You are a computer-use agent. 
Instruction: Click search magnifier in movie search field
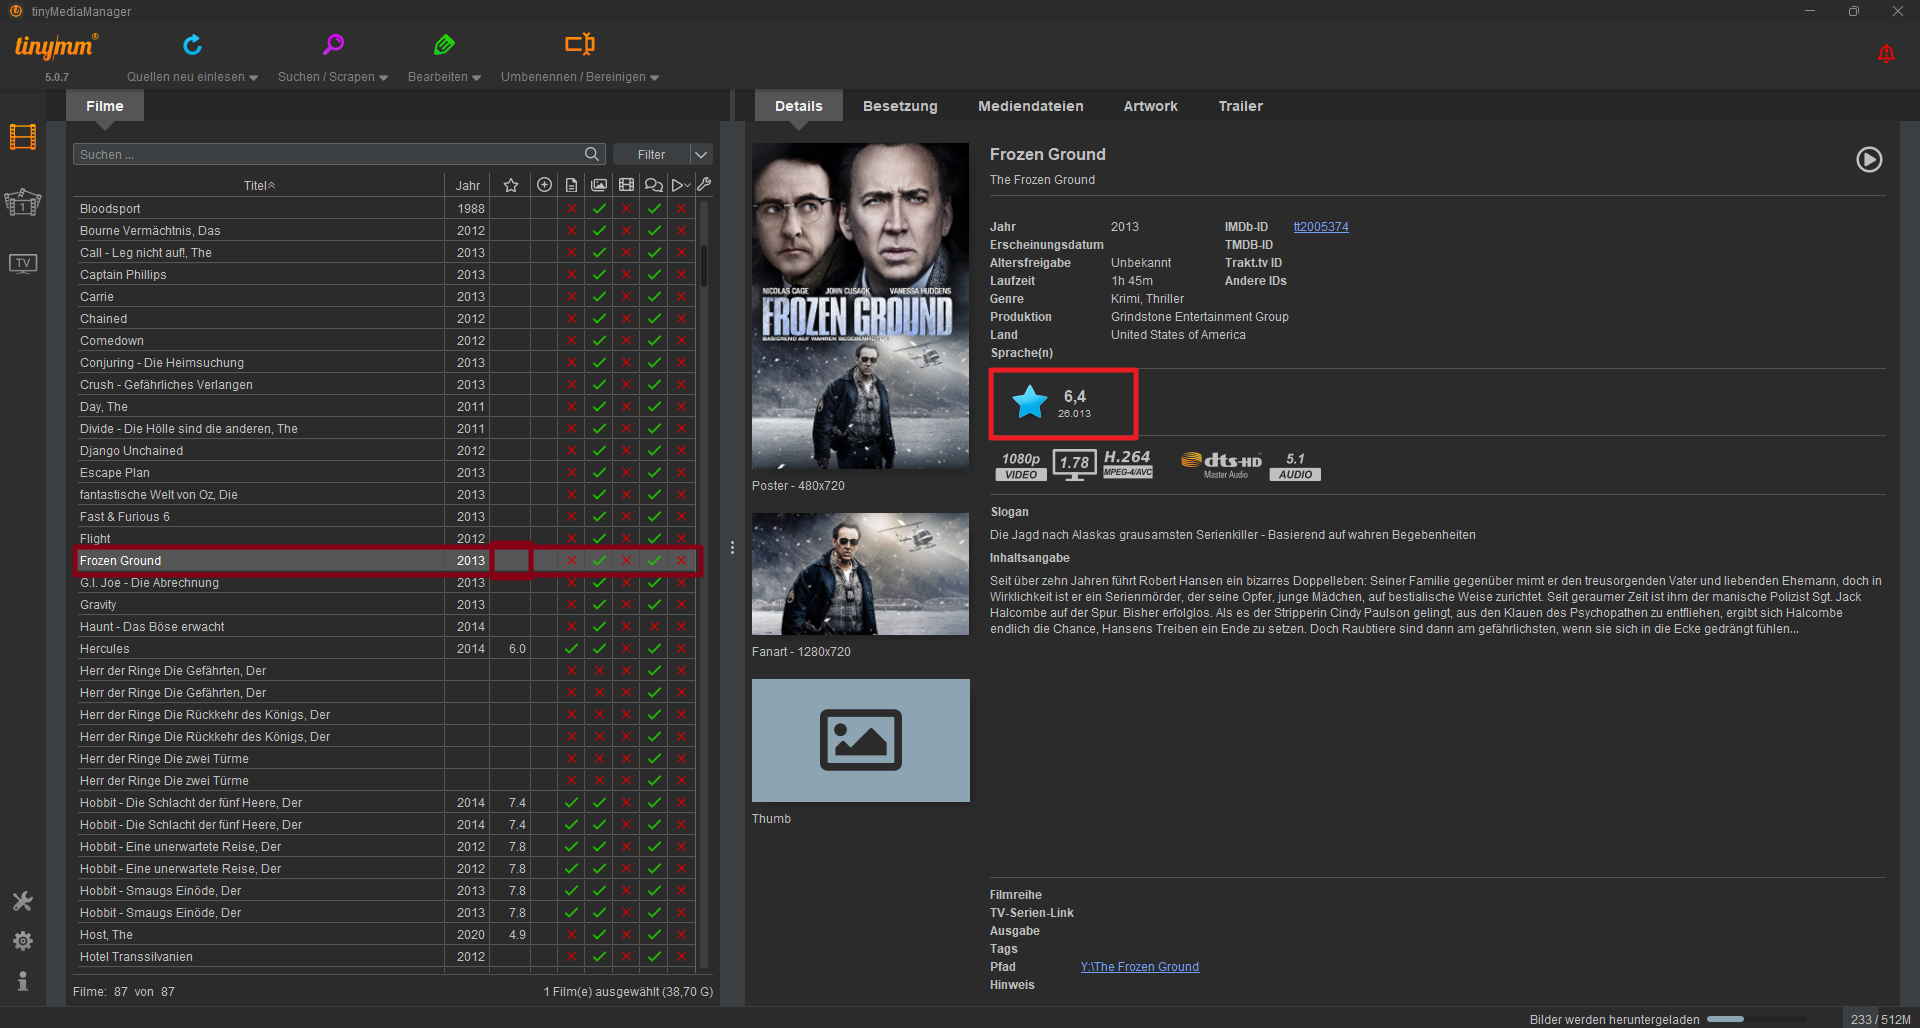click(x=592, y=154)
